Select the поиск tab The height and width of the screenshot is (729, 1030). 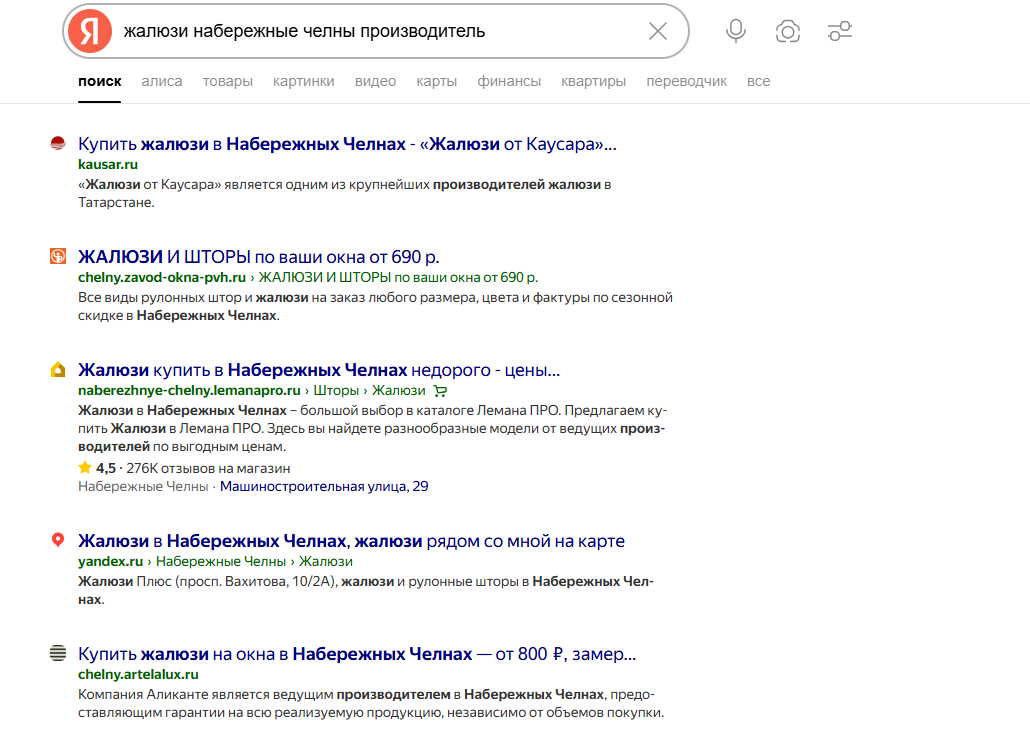tap(100, 81)
